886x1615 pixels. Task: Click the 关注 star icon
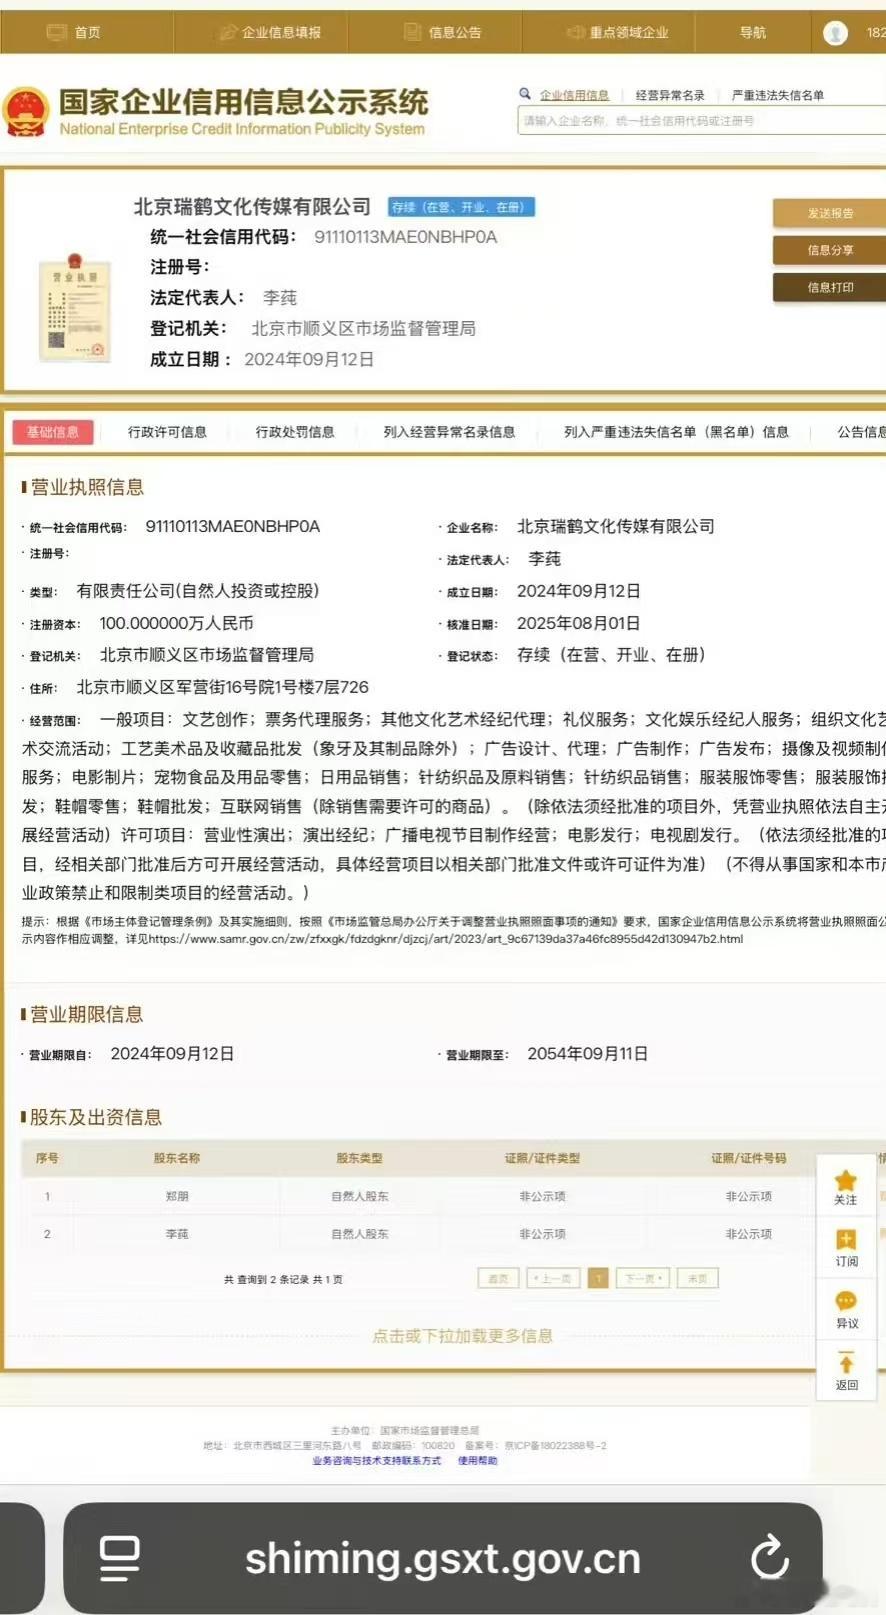pos(846,1181)
